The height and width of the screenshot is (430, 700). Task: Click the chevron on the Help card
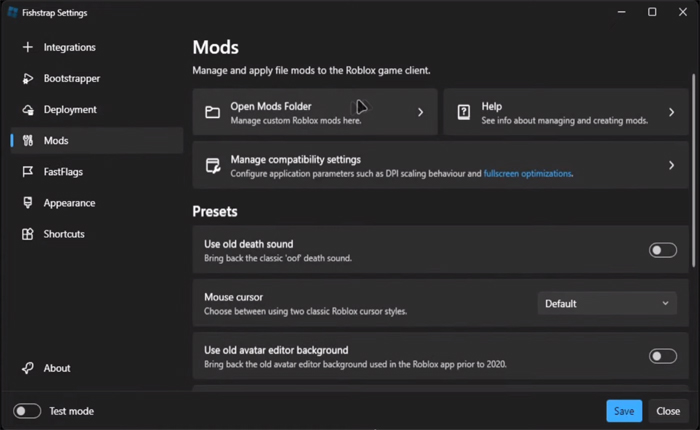pos(671,113)
